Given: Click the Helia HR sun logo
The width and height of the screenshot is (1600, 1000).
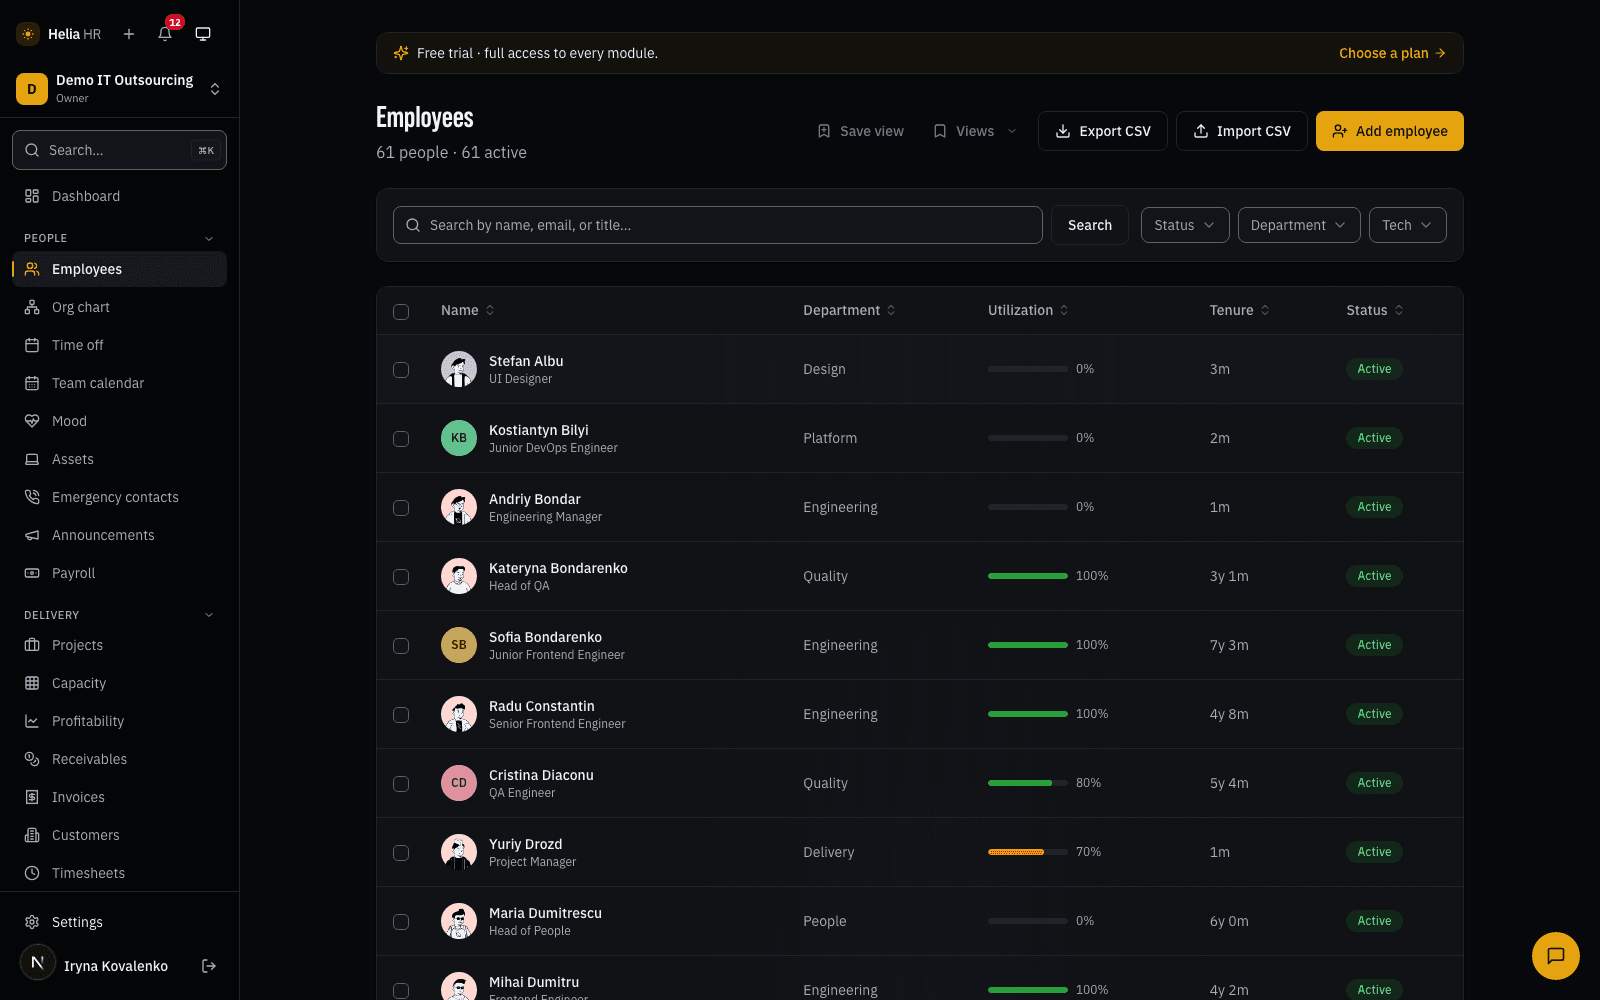Looking at the screenshot, I should coord(28,34).
